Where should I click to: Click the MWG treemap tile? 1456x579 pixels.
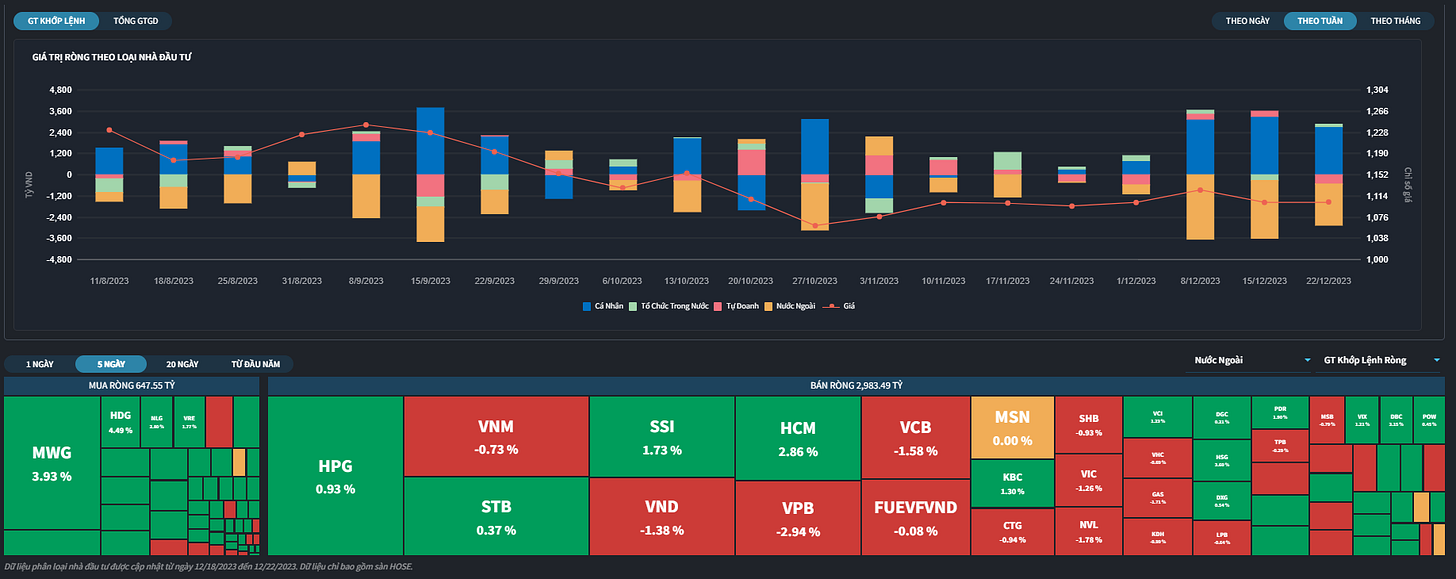52,463
